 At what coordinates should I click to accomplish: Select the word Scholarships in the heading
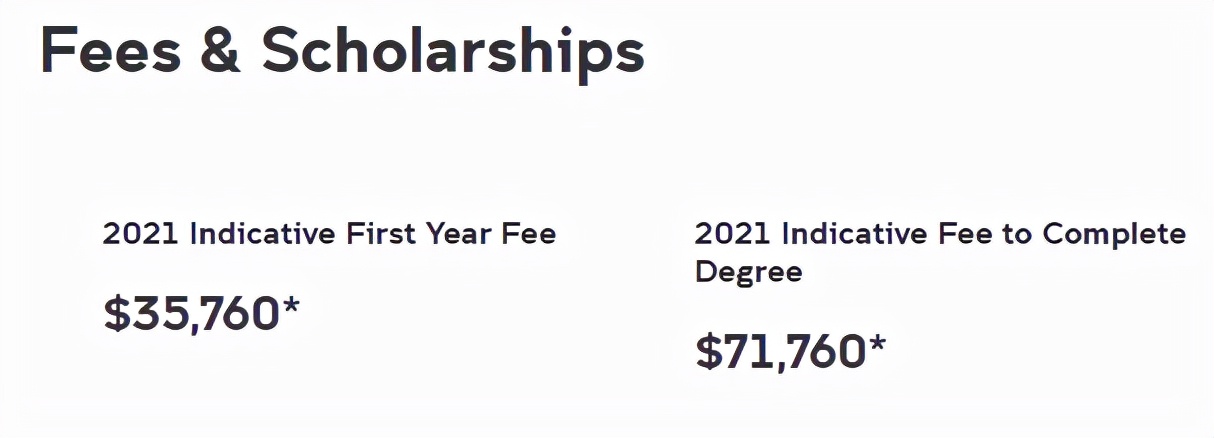[x=453, y=52]
